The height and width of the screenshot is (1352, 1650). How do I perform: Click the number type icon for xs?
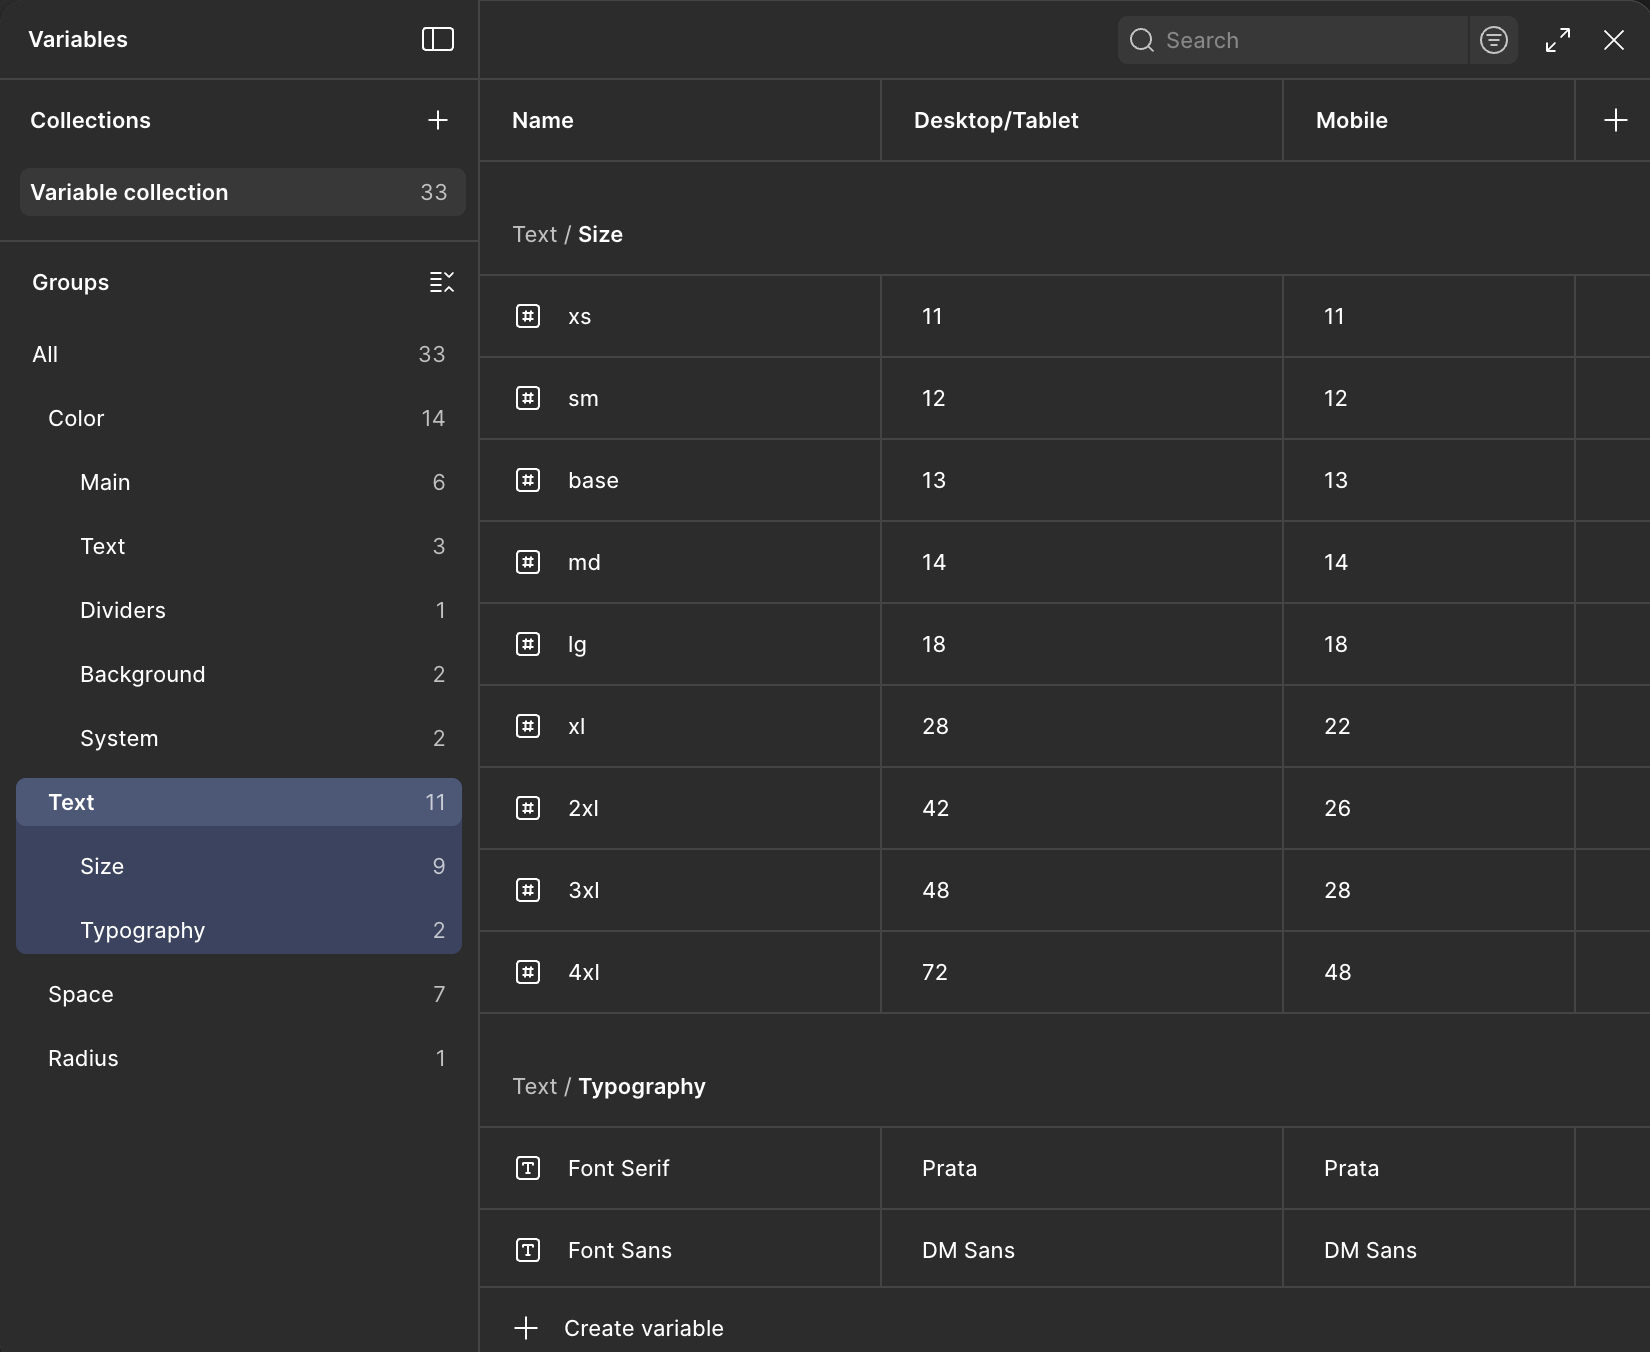528,316
